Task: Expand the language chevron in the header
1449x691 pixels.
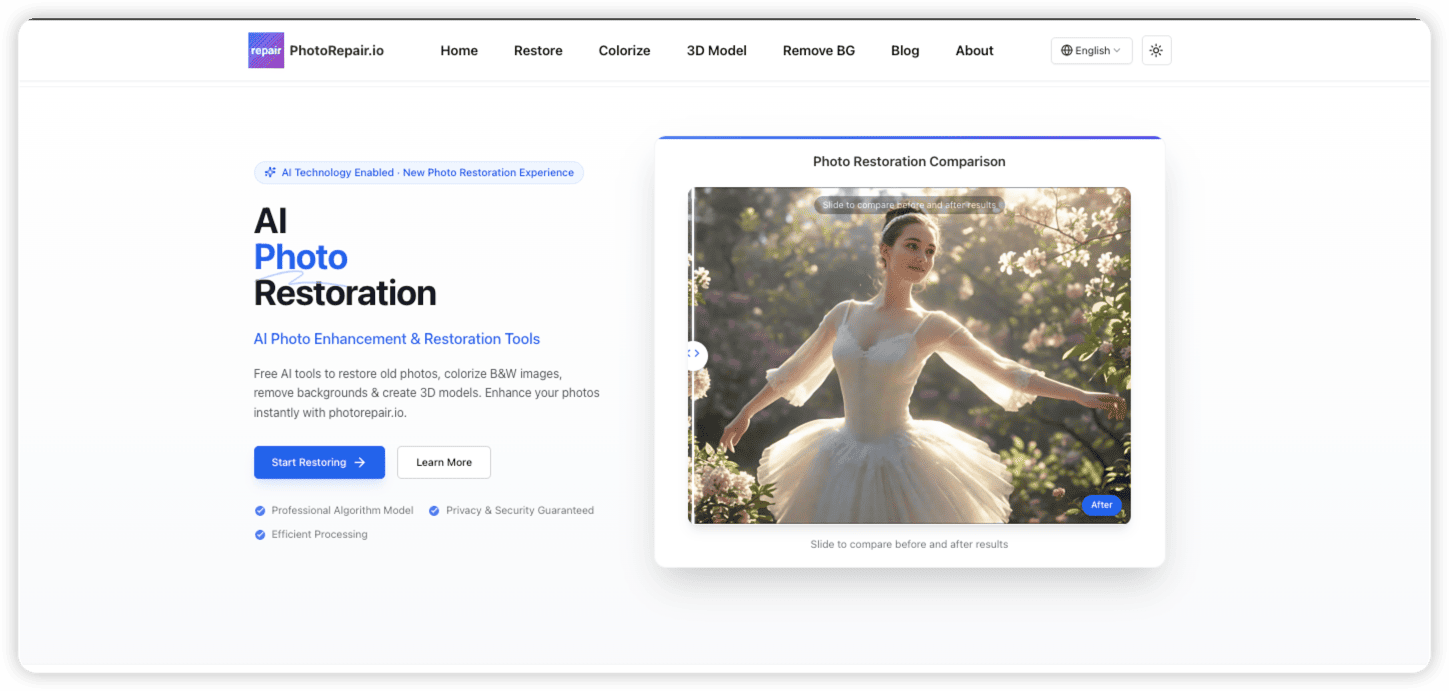Action: [x=1118, y=50]
